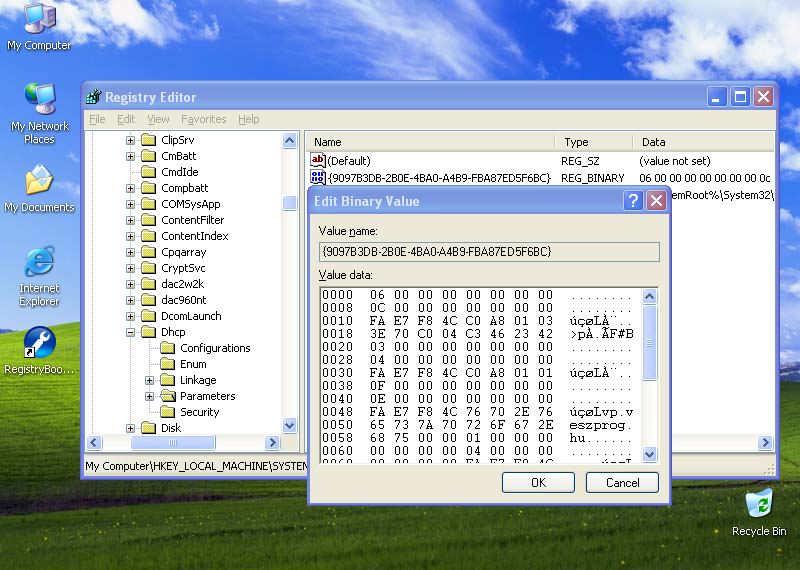Expand the dac960nt tree node
Image resolution: width=800 pixels, height=570 pixels.
pos(131,300)
